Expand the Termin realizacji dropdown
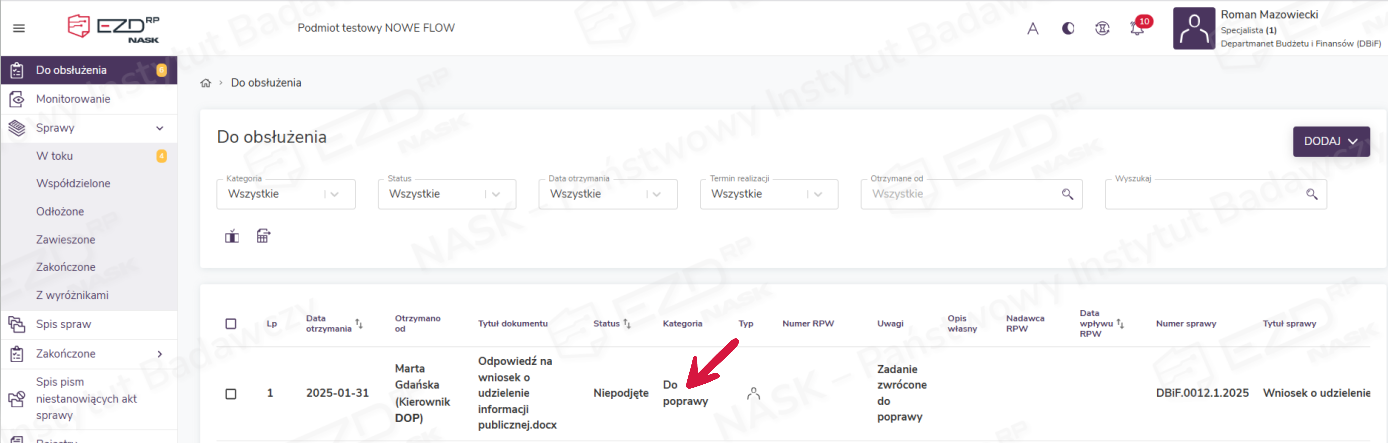 click(x=769, y=194)
